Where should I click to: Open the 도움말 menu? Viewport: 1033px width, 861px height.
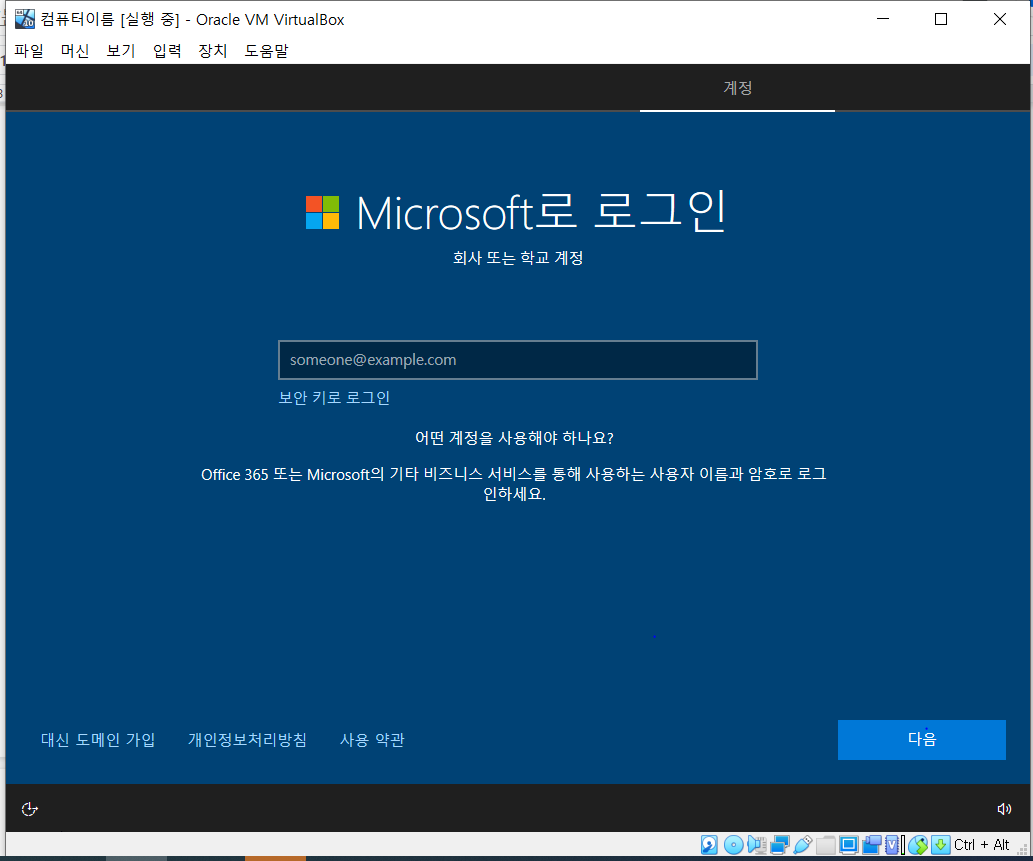(x=266, y=51)
